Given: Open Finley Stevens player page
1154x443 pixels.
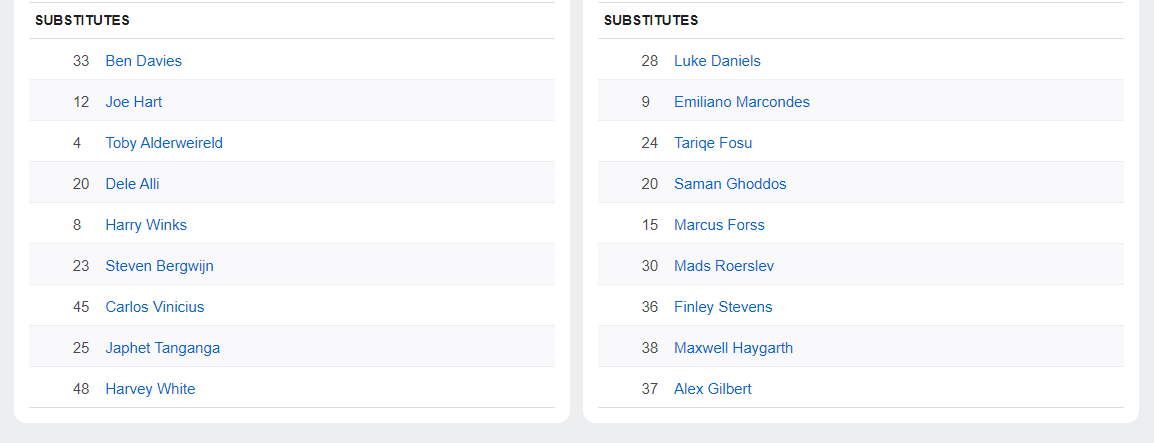Looking at the screenshot, I should coord(723,307).
